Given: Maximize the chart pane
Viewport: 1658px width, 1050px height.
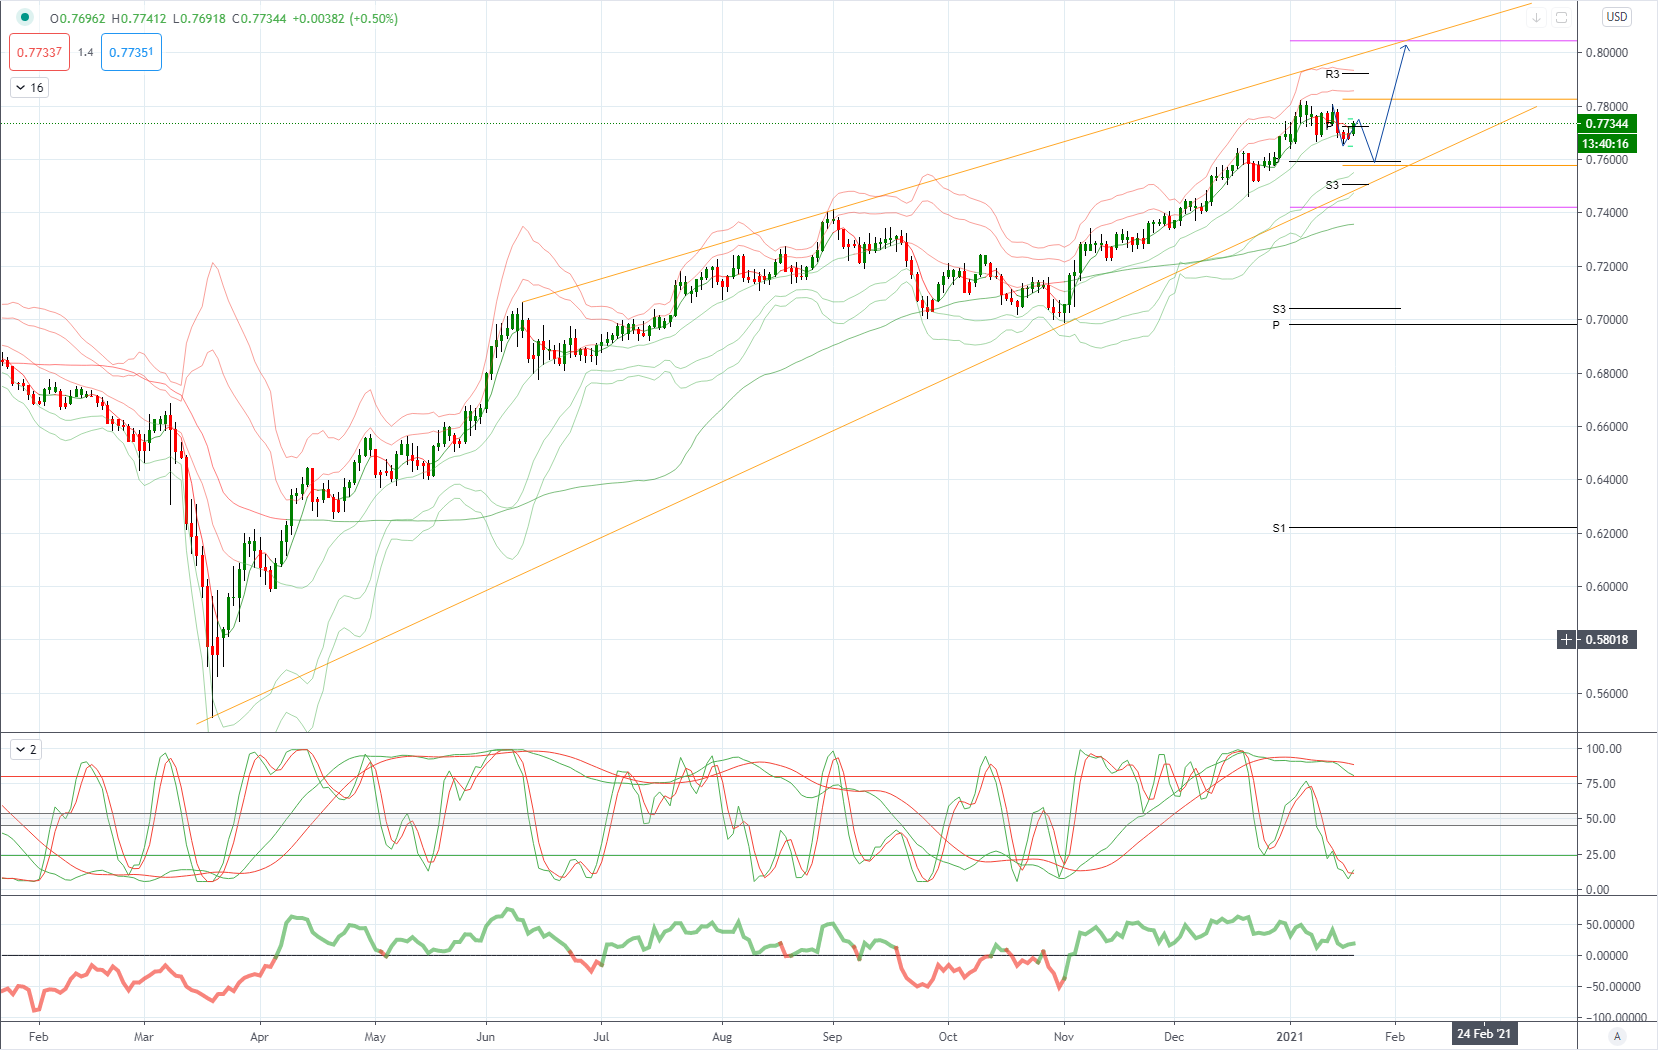Looking at the screenshot, I should [x=1561, y=17].
